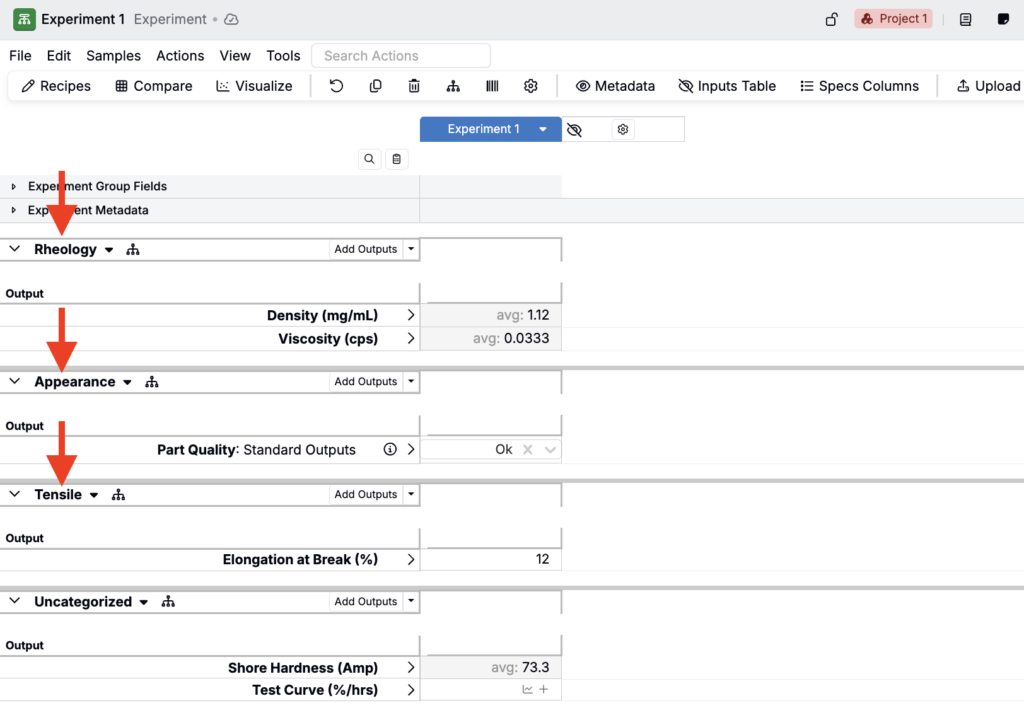1024x720 pixels.
Task: Click the Search Actions input field
Action: [x=400, y=56]
